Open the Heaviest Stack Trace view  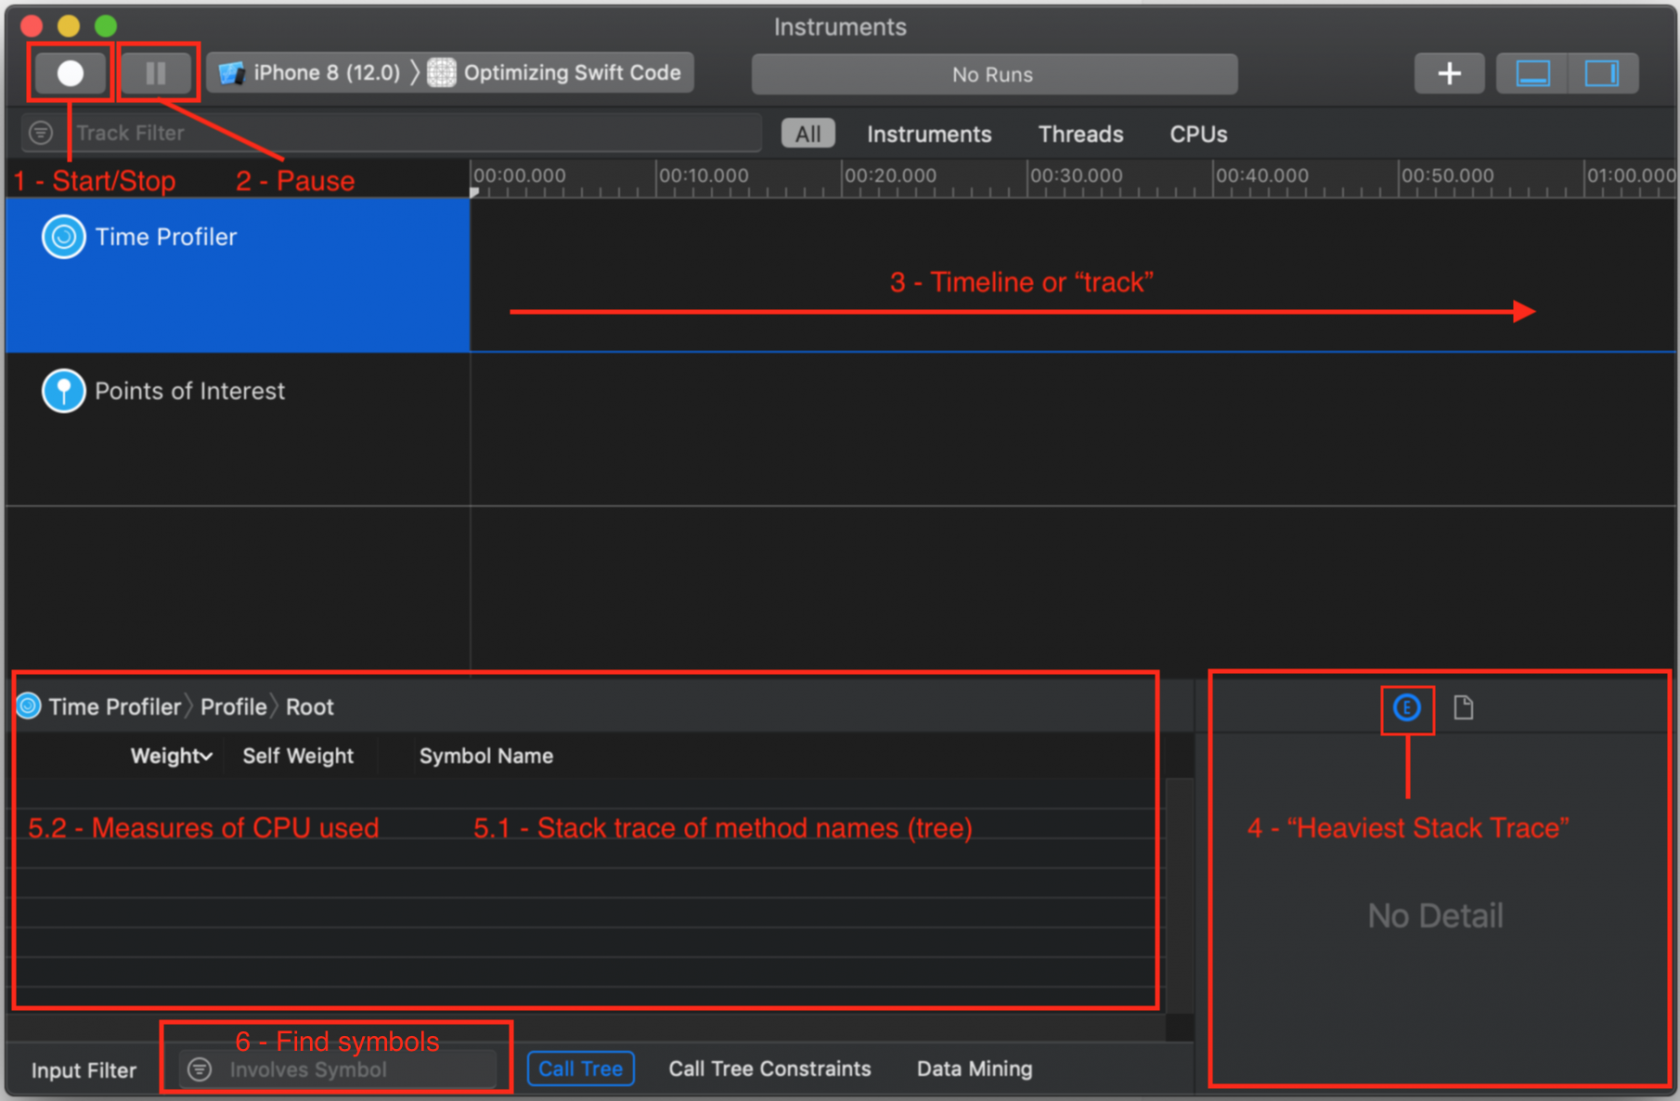(1408, 708)
